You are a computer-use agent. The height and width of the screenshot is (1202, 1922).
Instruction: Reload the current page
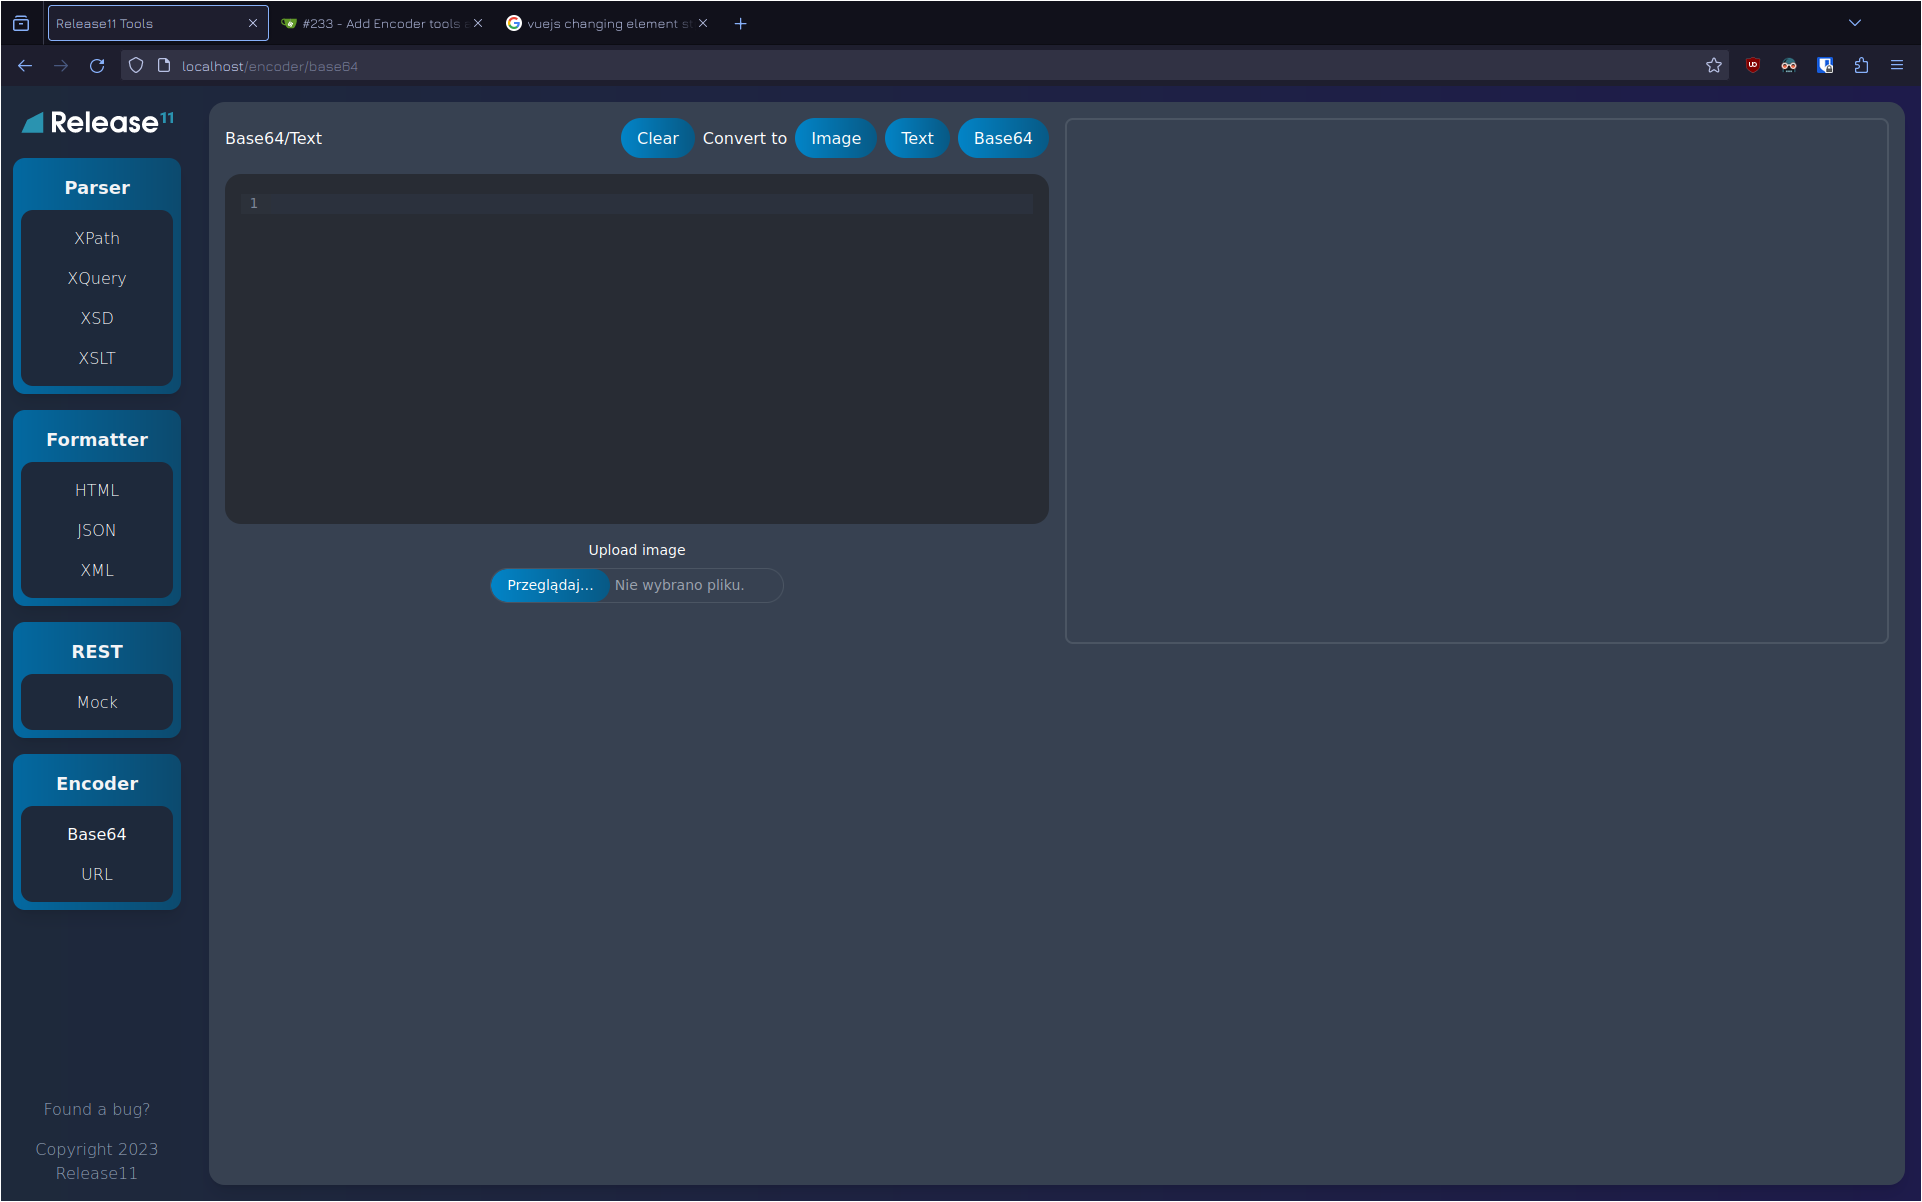(97, 66)
